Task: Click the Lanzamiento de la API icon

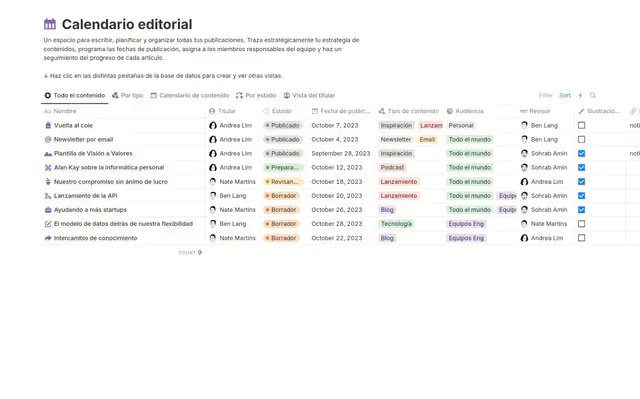Action: click(48, 196)
